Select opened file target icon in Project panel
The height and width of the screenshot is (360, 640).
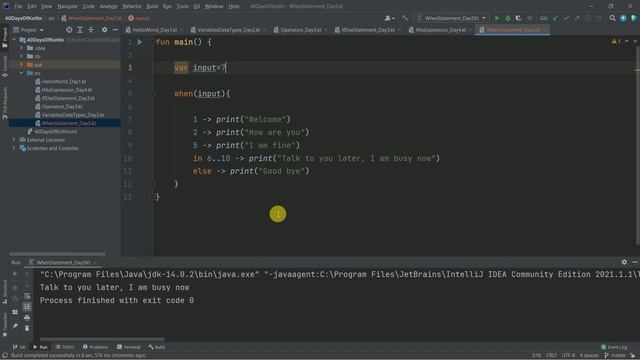[69, 30]
